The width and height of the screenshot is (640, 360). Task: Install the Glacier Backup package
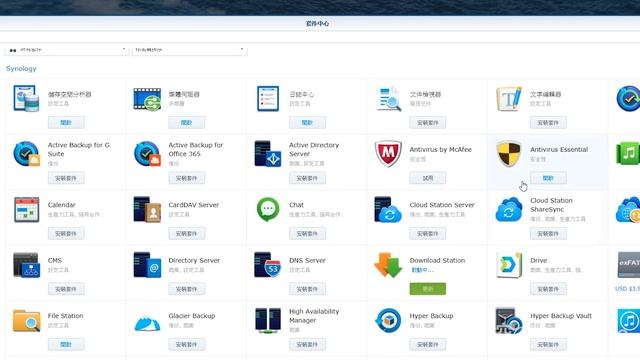point(187,344)
